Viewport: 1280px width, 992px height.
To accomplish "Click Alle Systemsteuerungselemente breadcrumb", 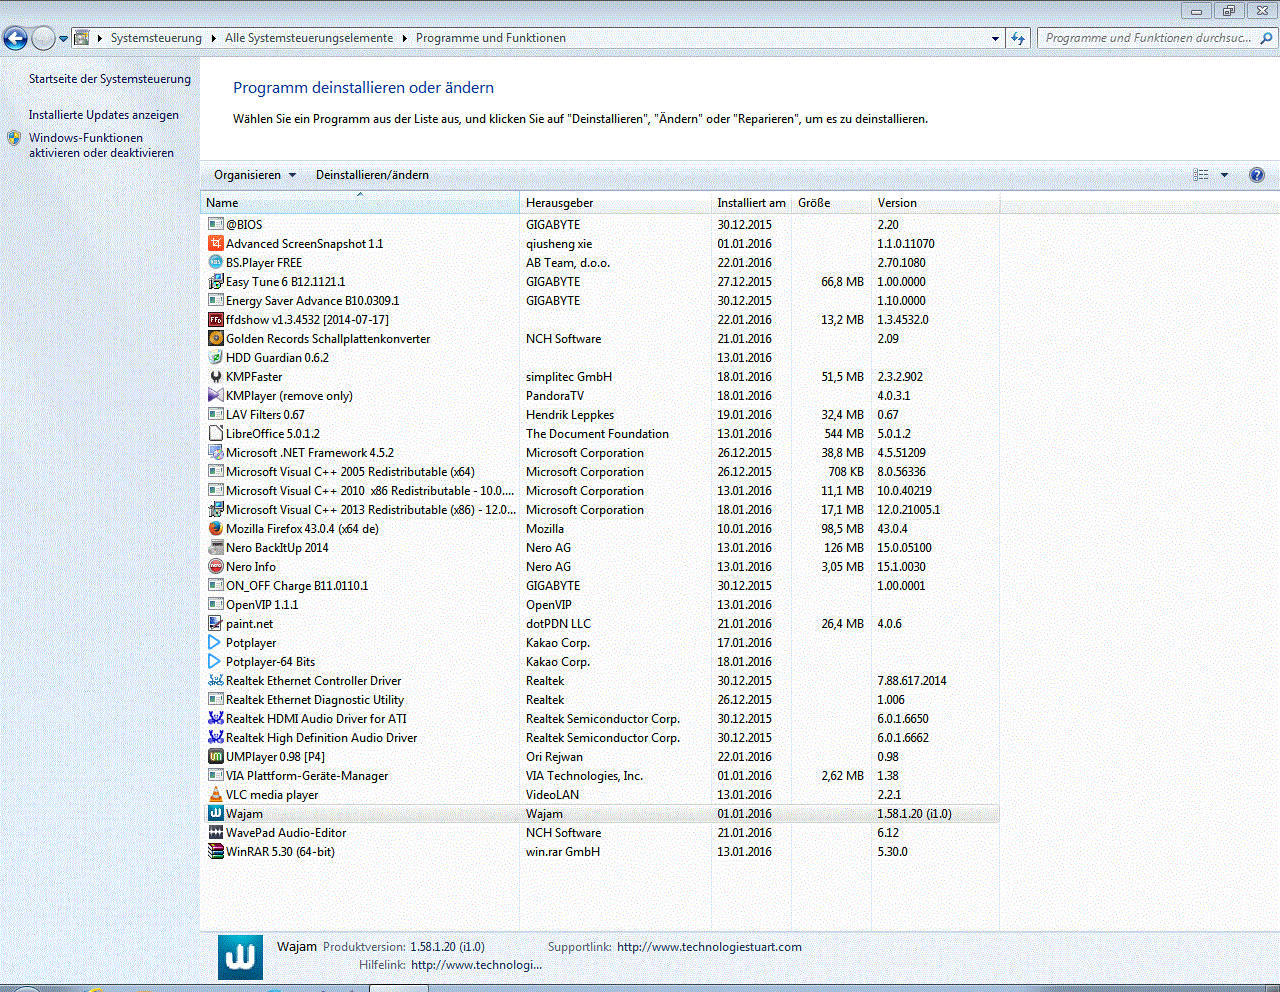I will (309, 38).
